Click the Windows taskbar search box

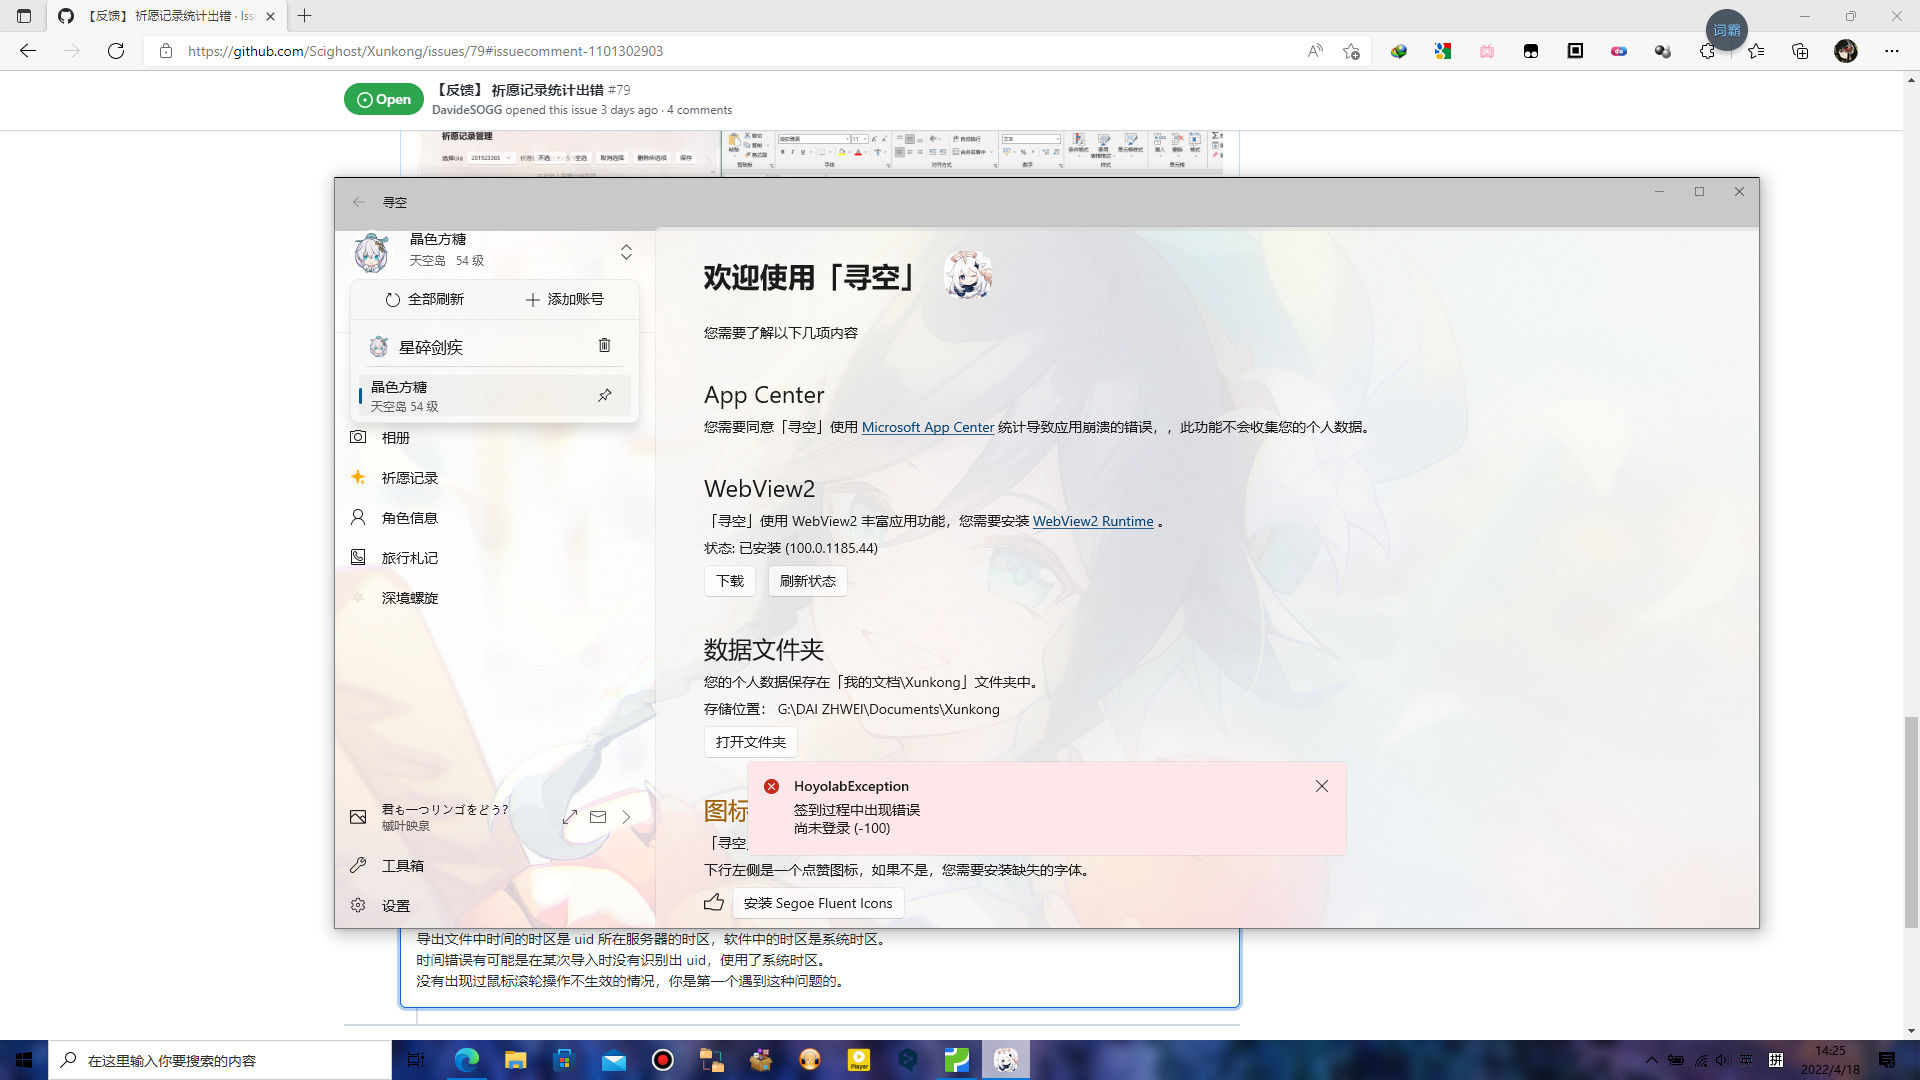pos(220,1060)
